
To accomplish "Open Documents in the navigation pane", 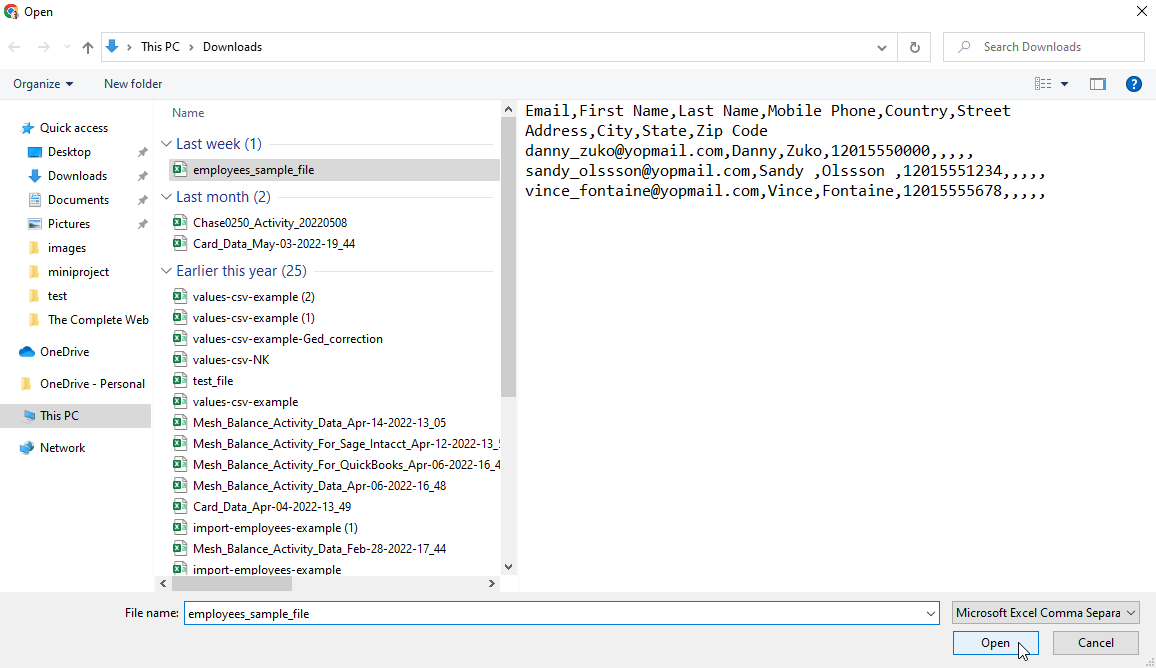I will [78, 200].
